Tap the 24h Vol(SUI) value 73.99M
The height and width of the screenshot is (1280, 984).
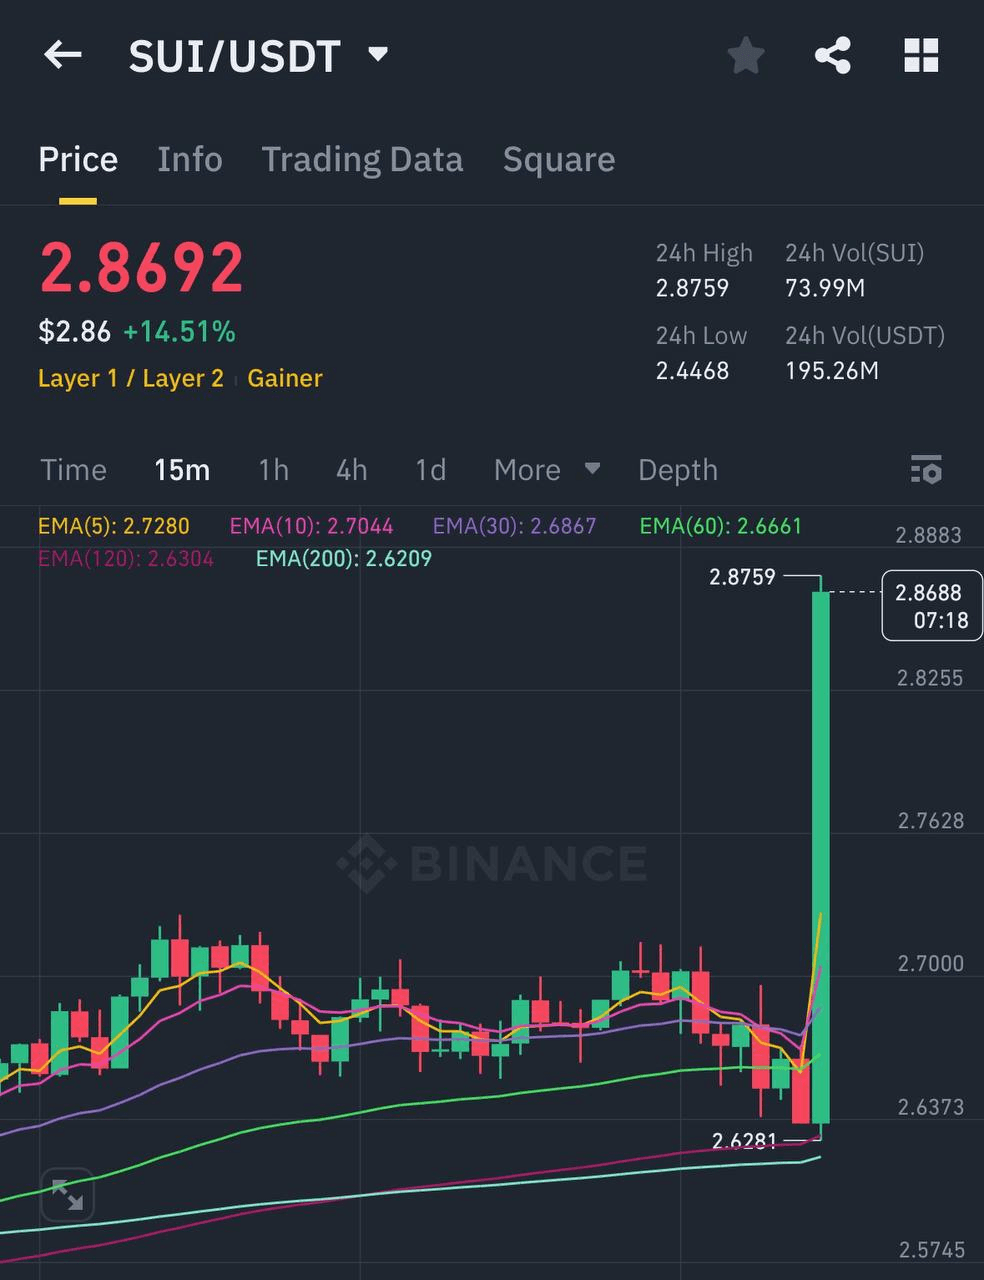click(x=825, y=288)
